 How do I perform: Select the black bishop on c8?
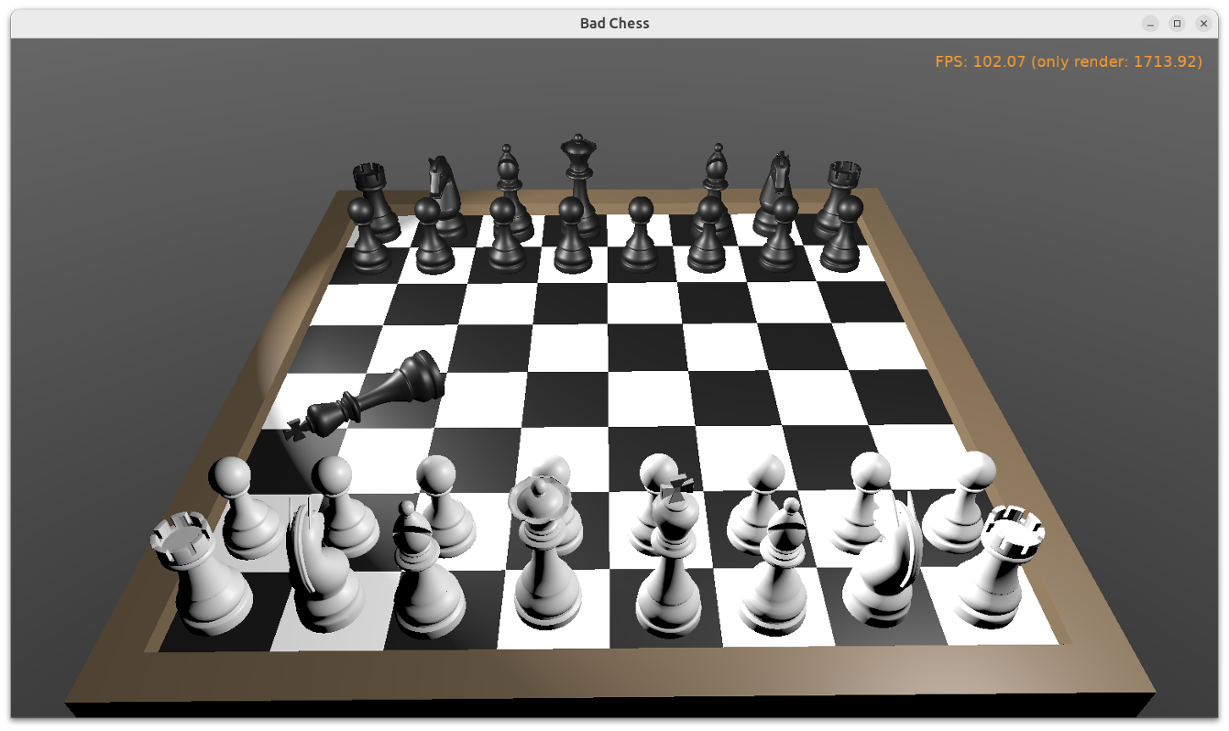click(x=512, y=192)
